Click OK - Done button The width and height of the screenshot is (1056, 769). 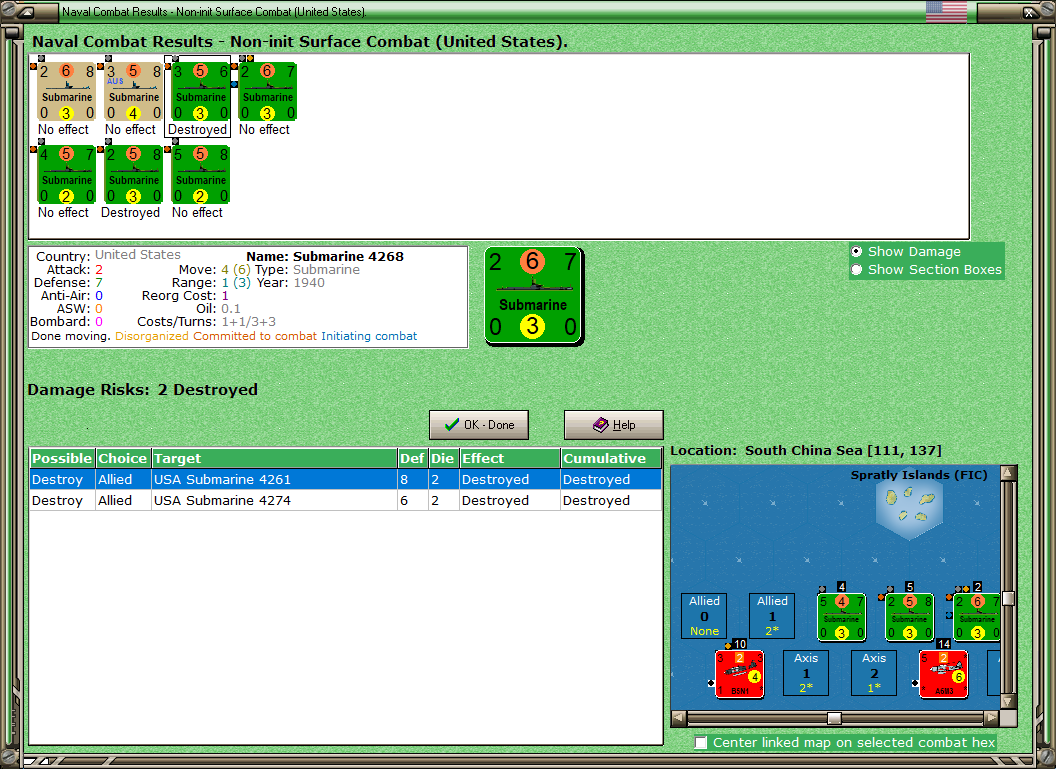(479, 425)
